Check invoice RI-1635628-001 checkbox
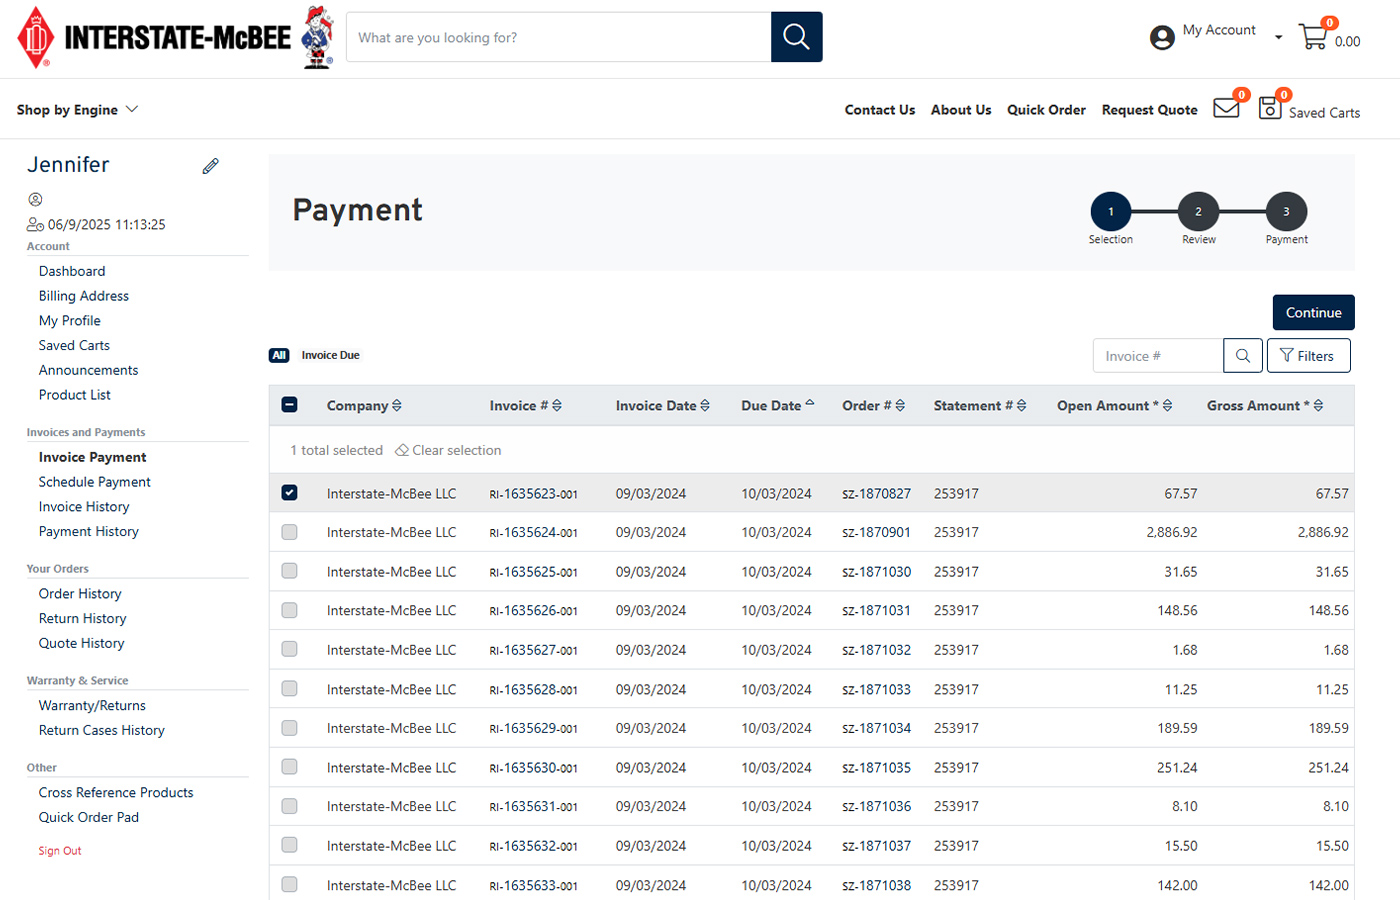Screen dimensions: 1400x900 click(x=289, y=689)
